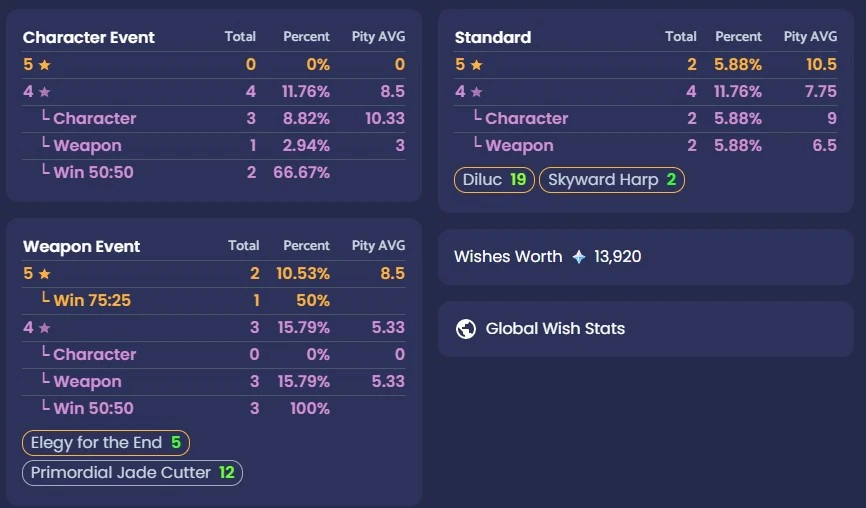Screen dimensions: 866x508
Task: Click the Wishes Worth panel
Action: (x=646, y=257)
